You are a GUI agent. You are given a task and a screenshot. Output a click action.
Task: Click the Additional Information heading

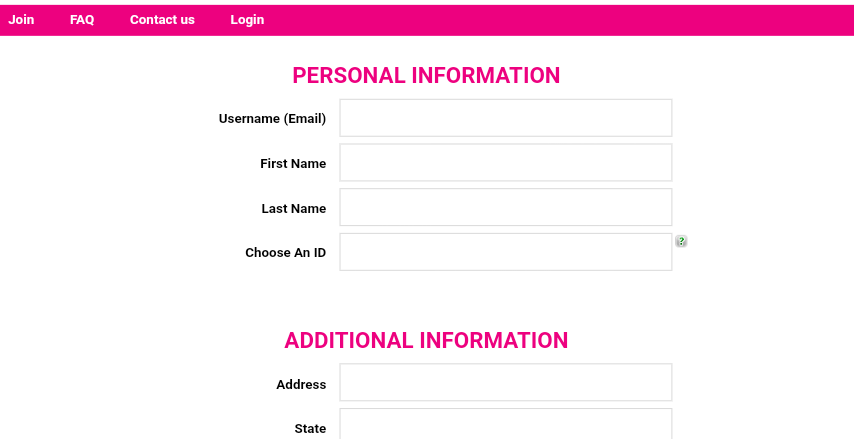pyautogui.click(x=426, y=341)
